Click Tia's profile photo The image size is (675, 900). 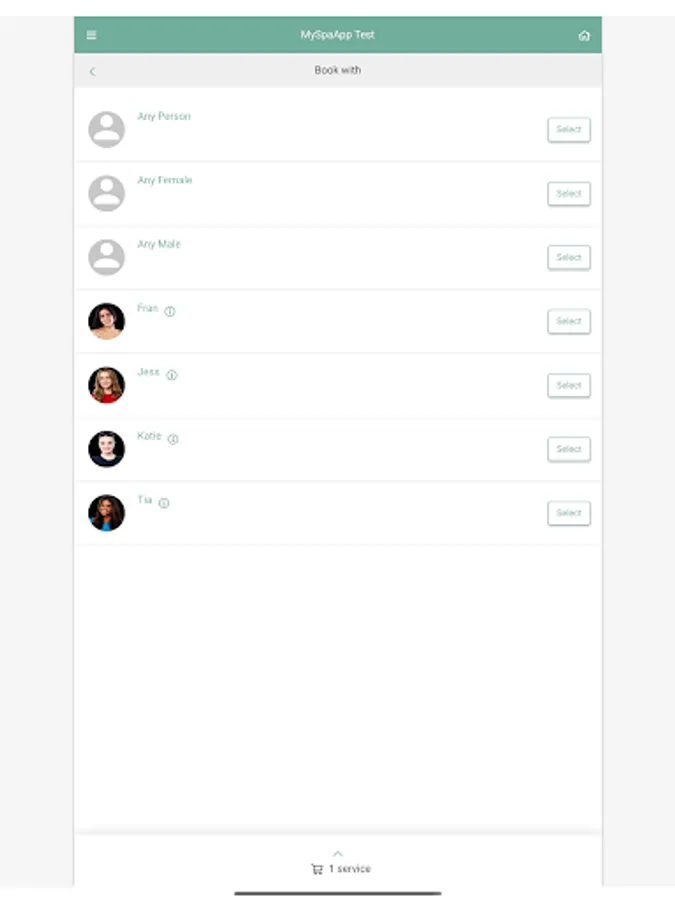(107, 513)
